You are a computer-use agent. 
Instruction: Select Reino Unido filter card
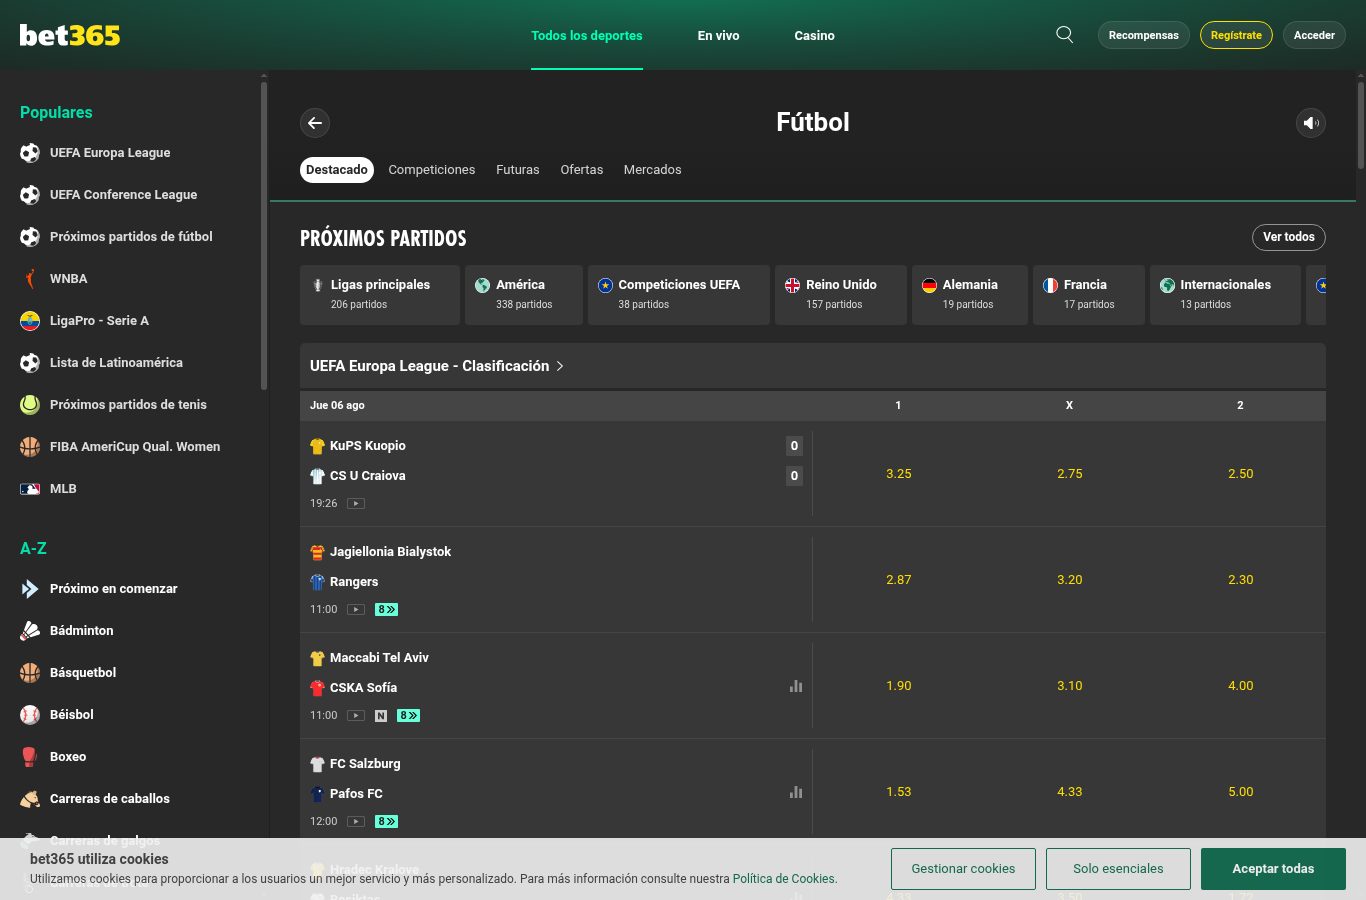(x=841, y=295)
